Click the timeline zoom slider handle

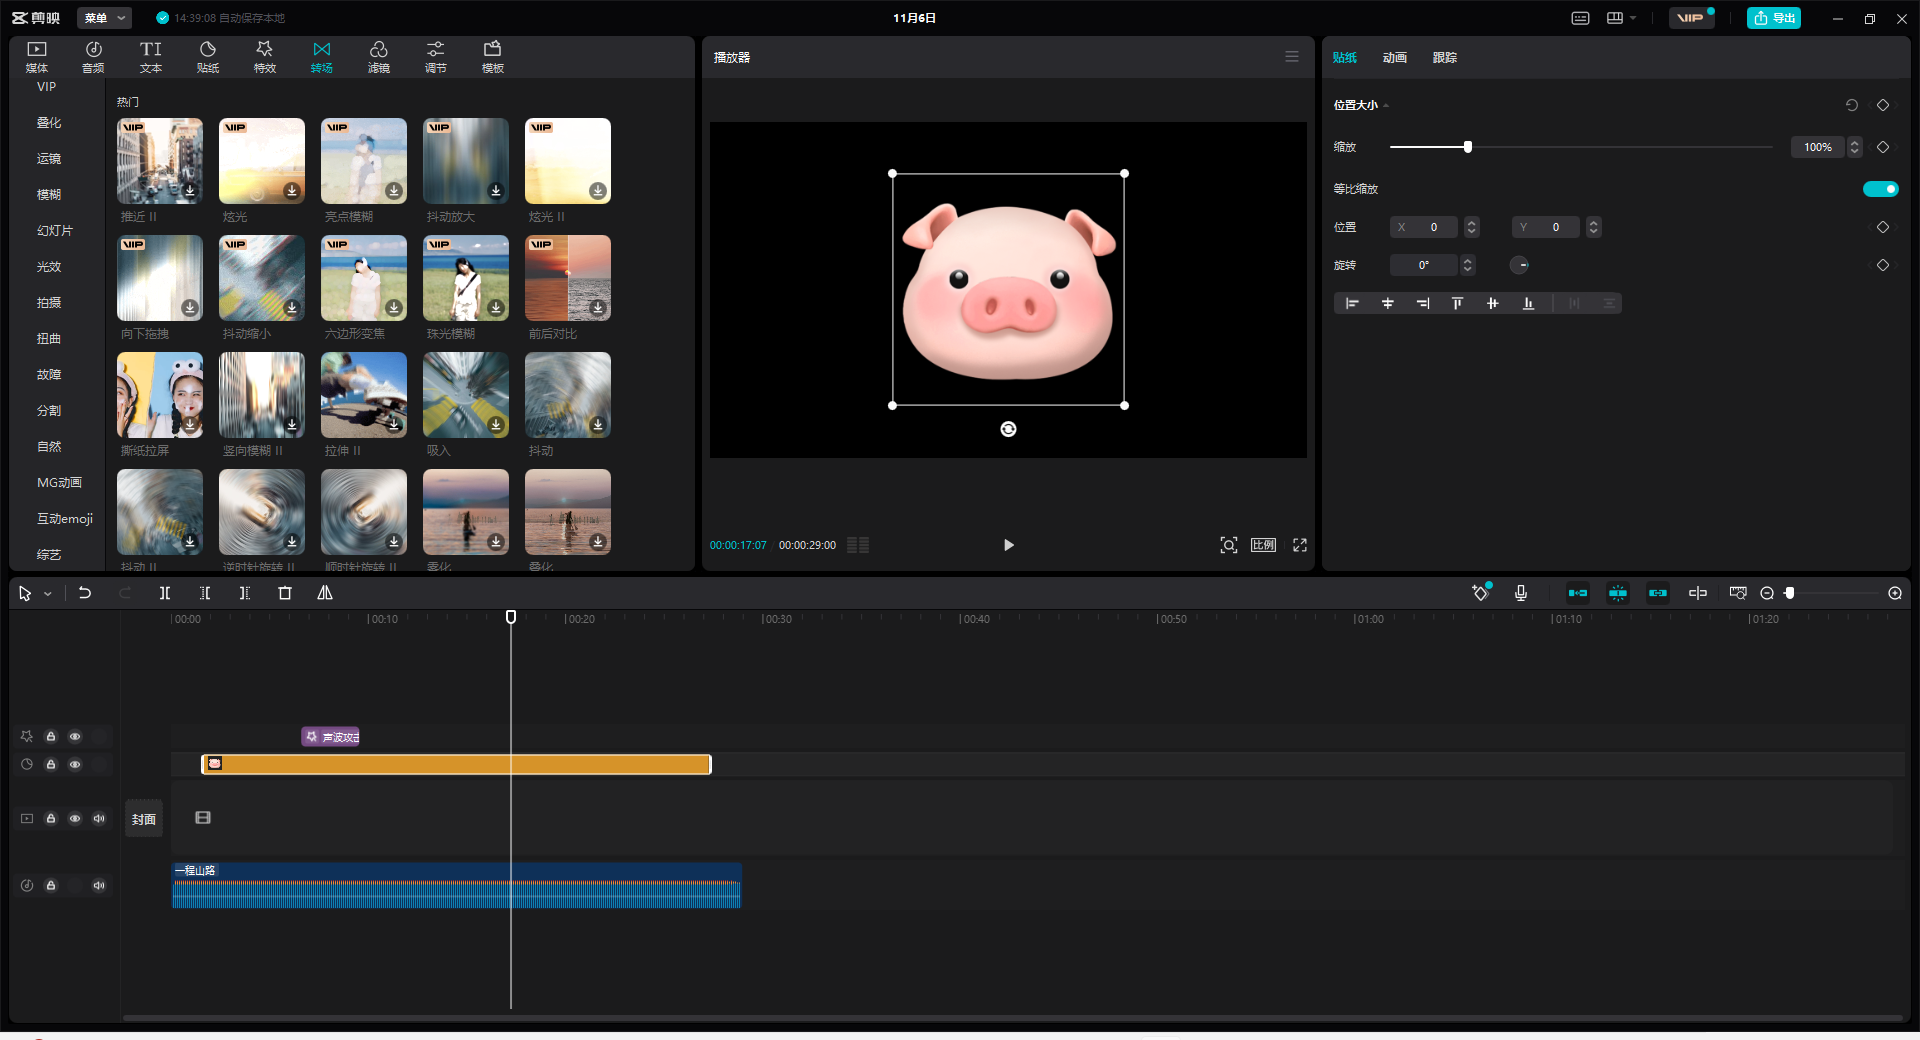pyautogui.click(x=1790, y=593)
